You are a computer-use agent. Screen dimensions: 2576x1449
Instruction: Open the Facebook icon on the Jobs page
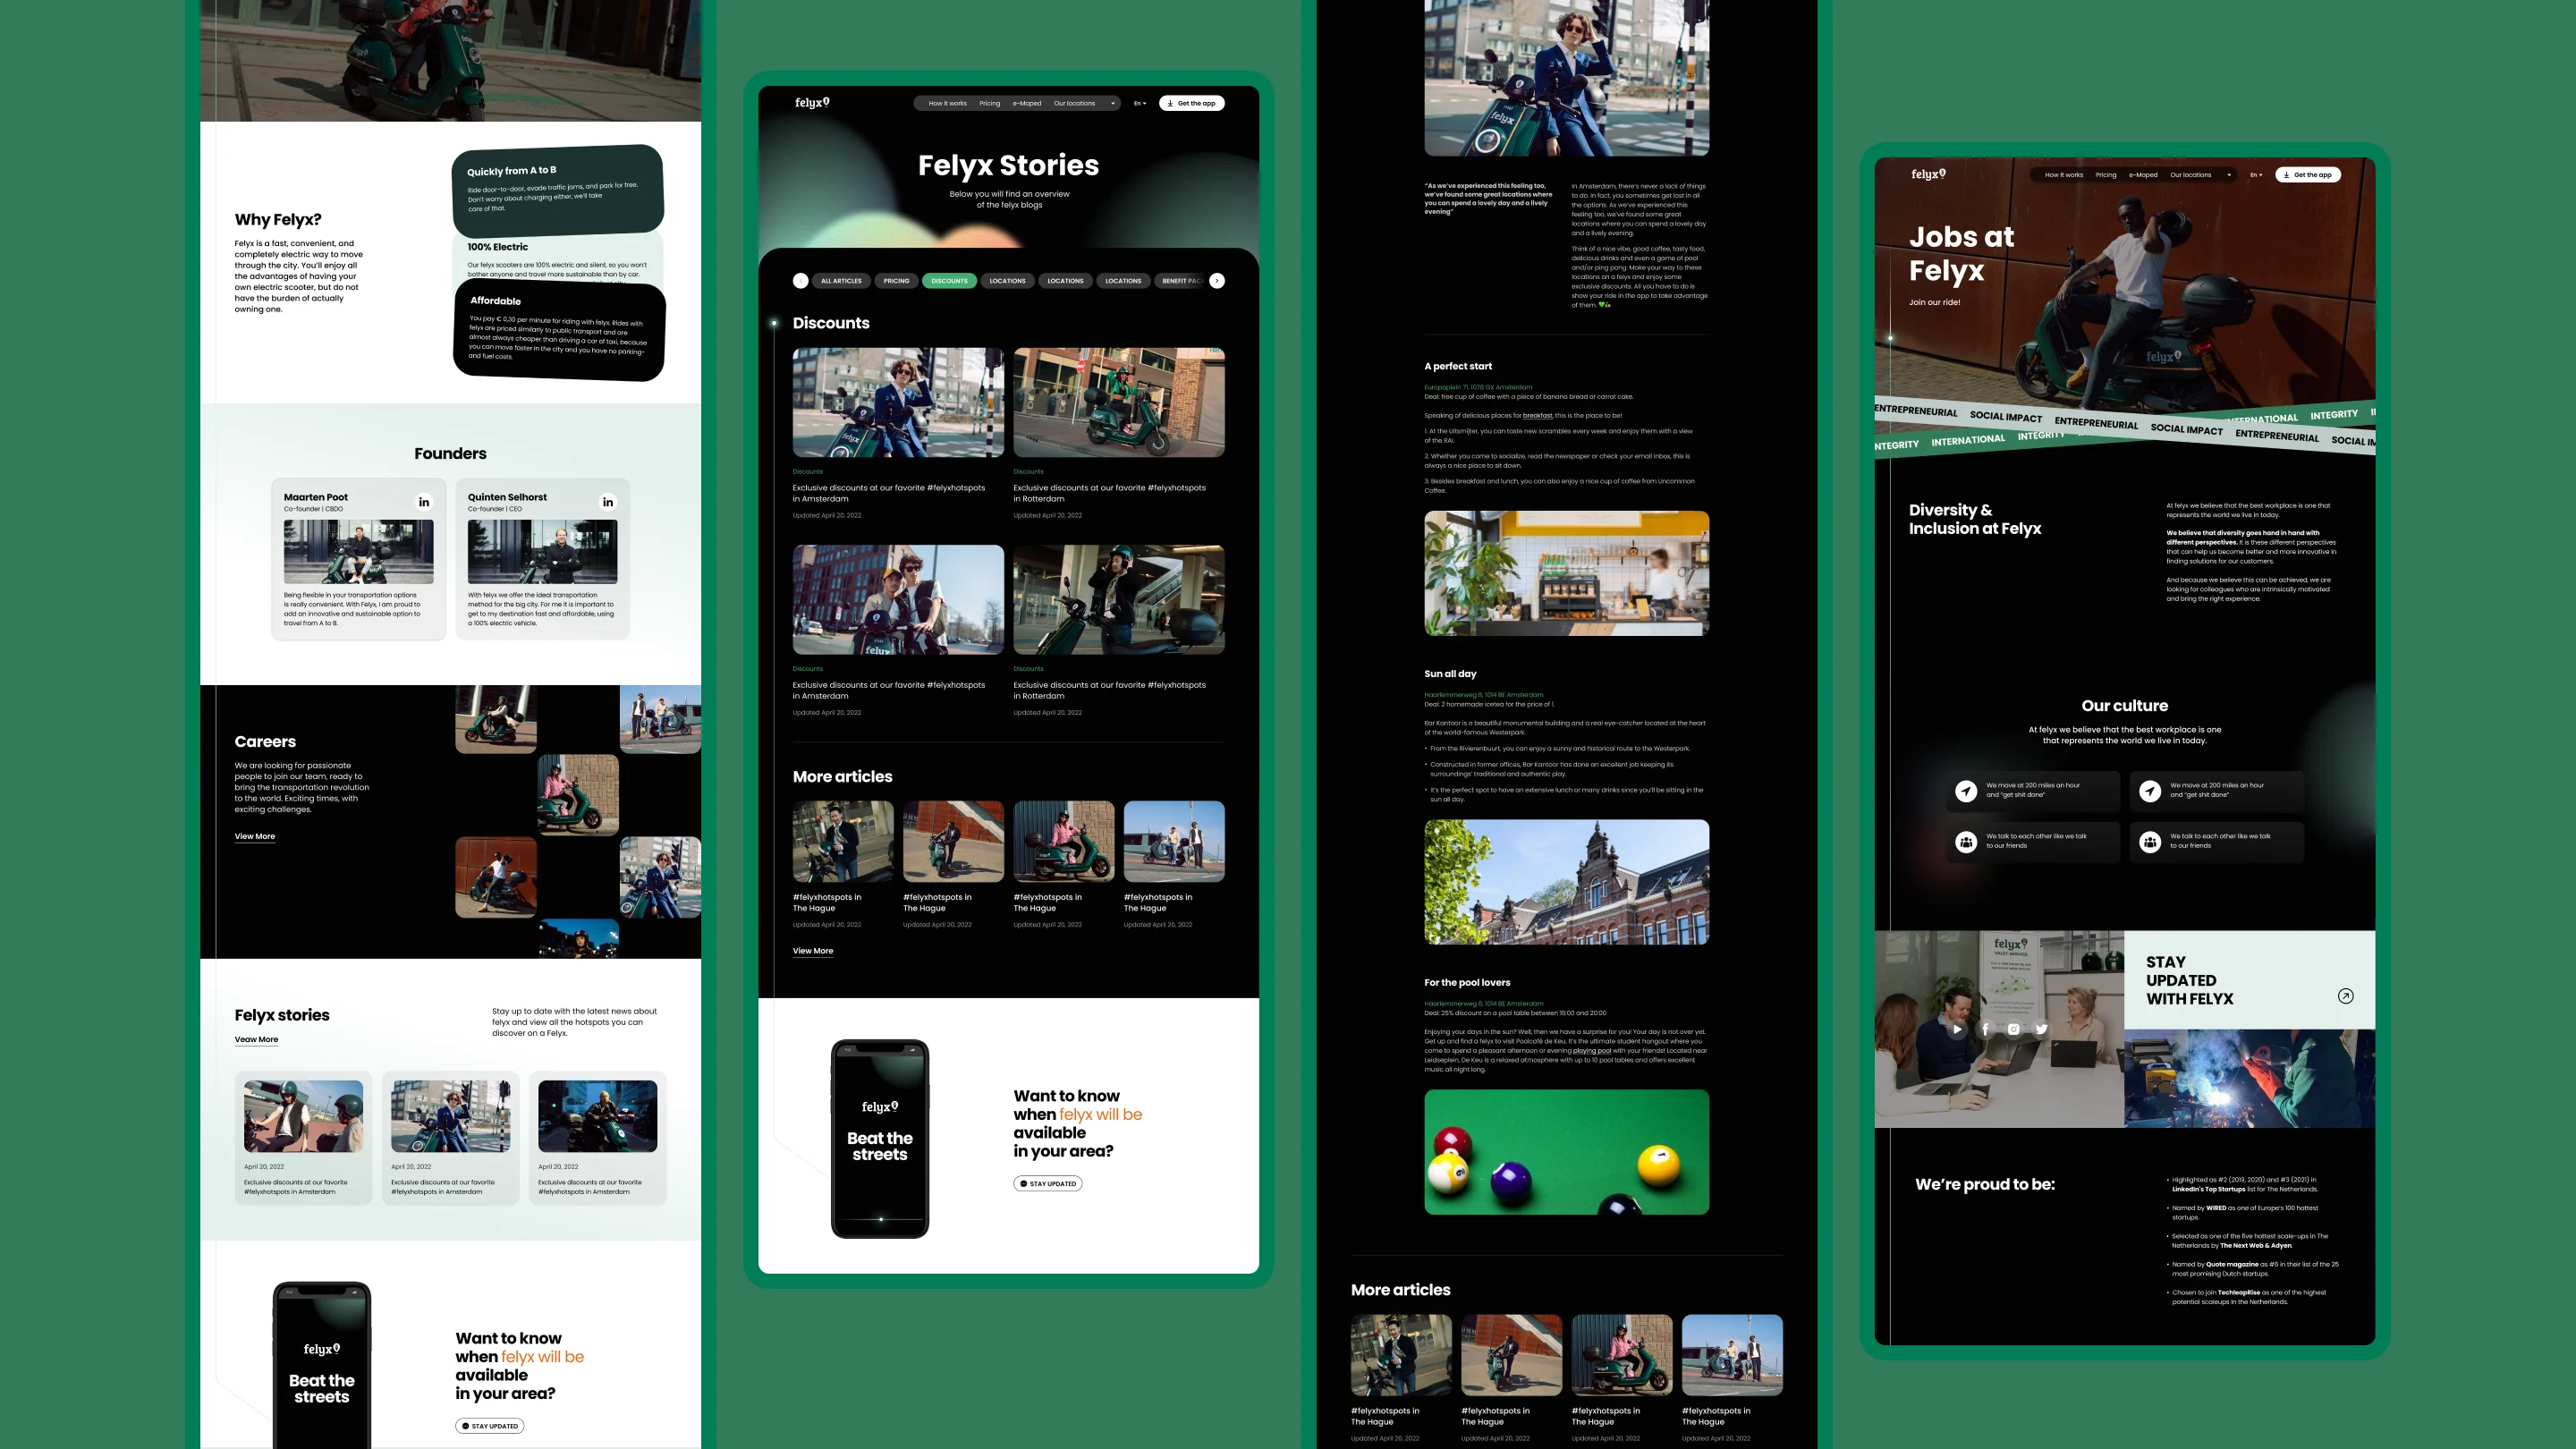click(1985, 1029)
